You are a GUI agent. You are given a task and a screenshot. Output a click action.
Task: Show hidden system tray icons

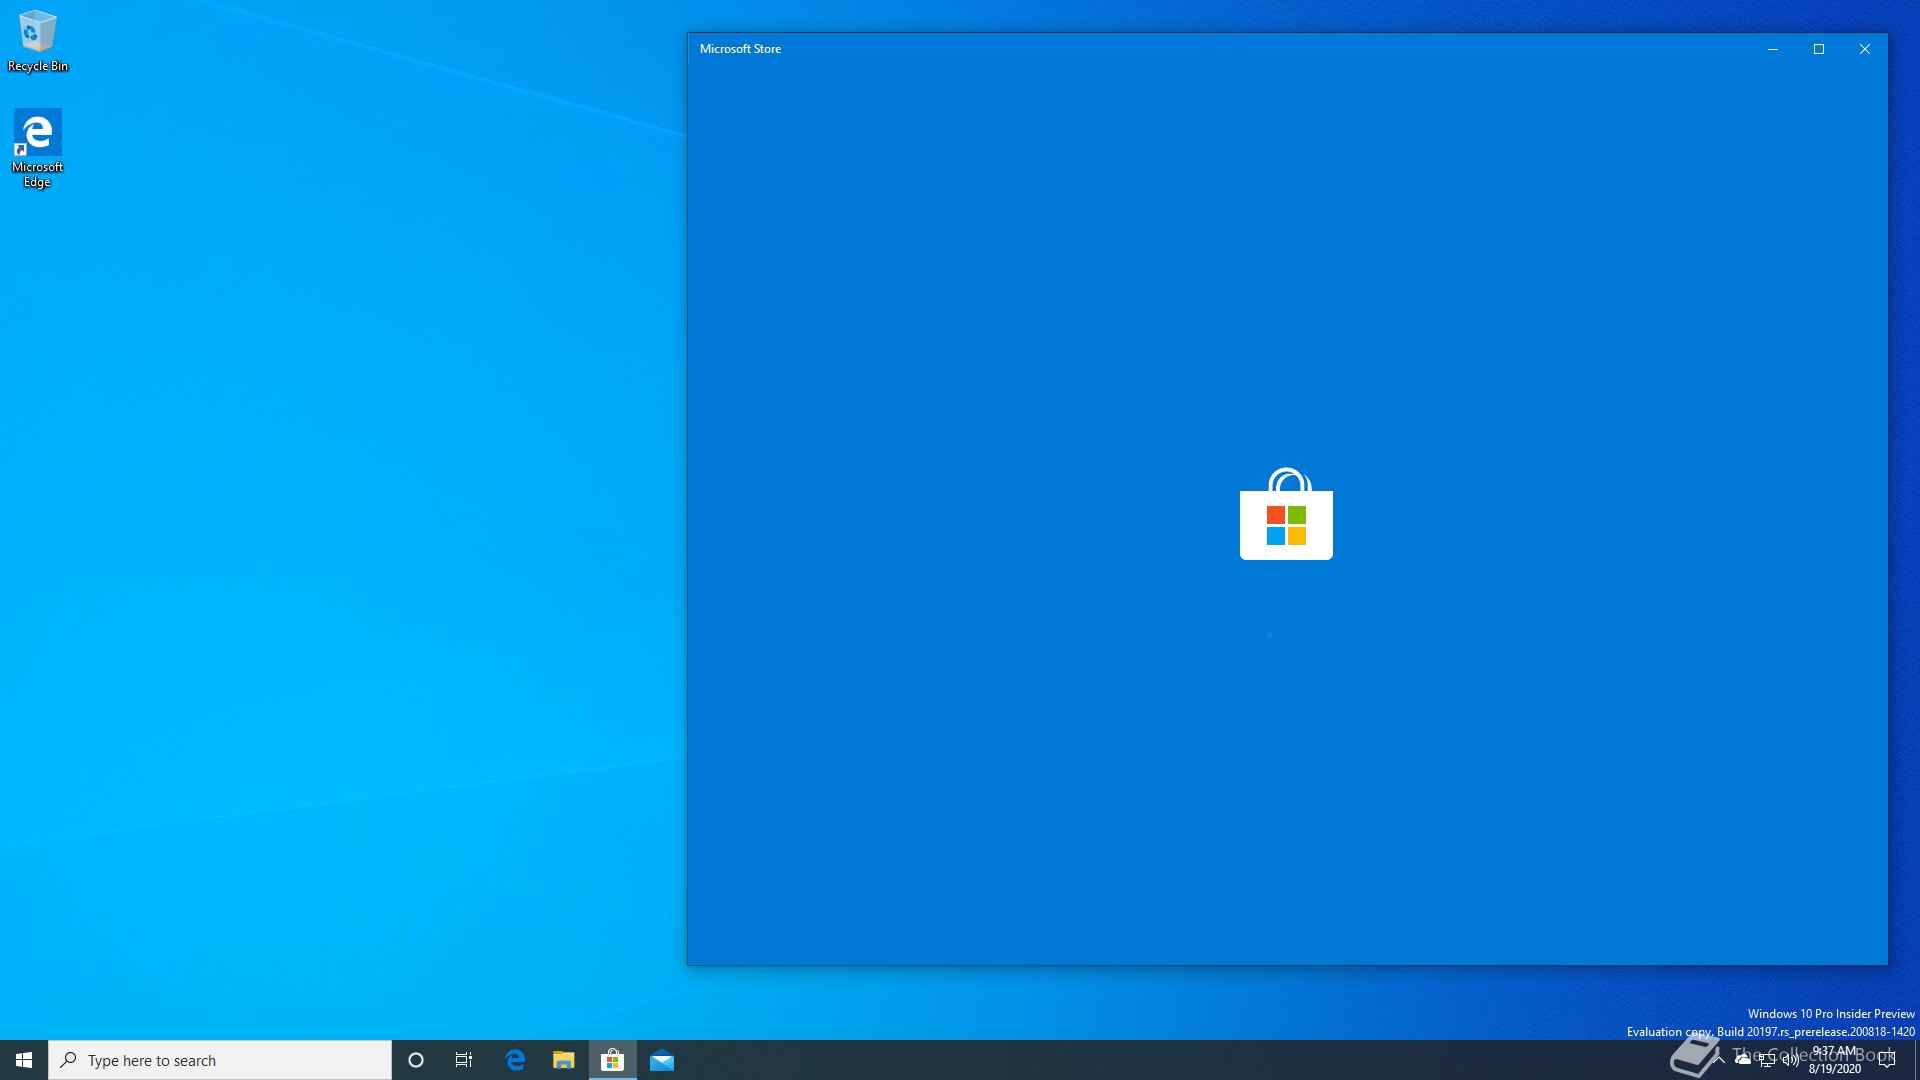(x=1719, y=1060)
